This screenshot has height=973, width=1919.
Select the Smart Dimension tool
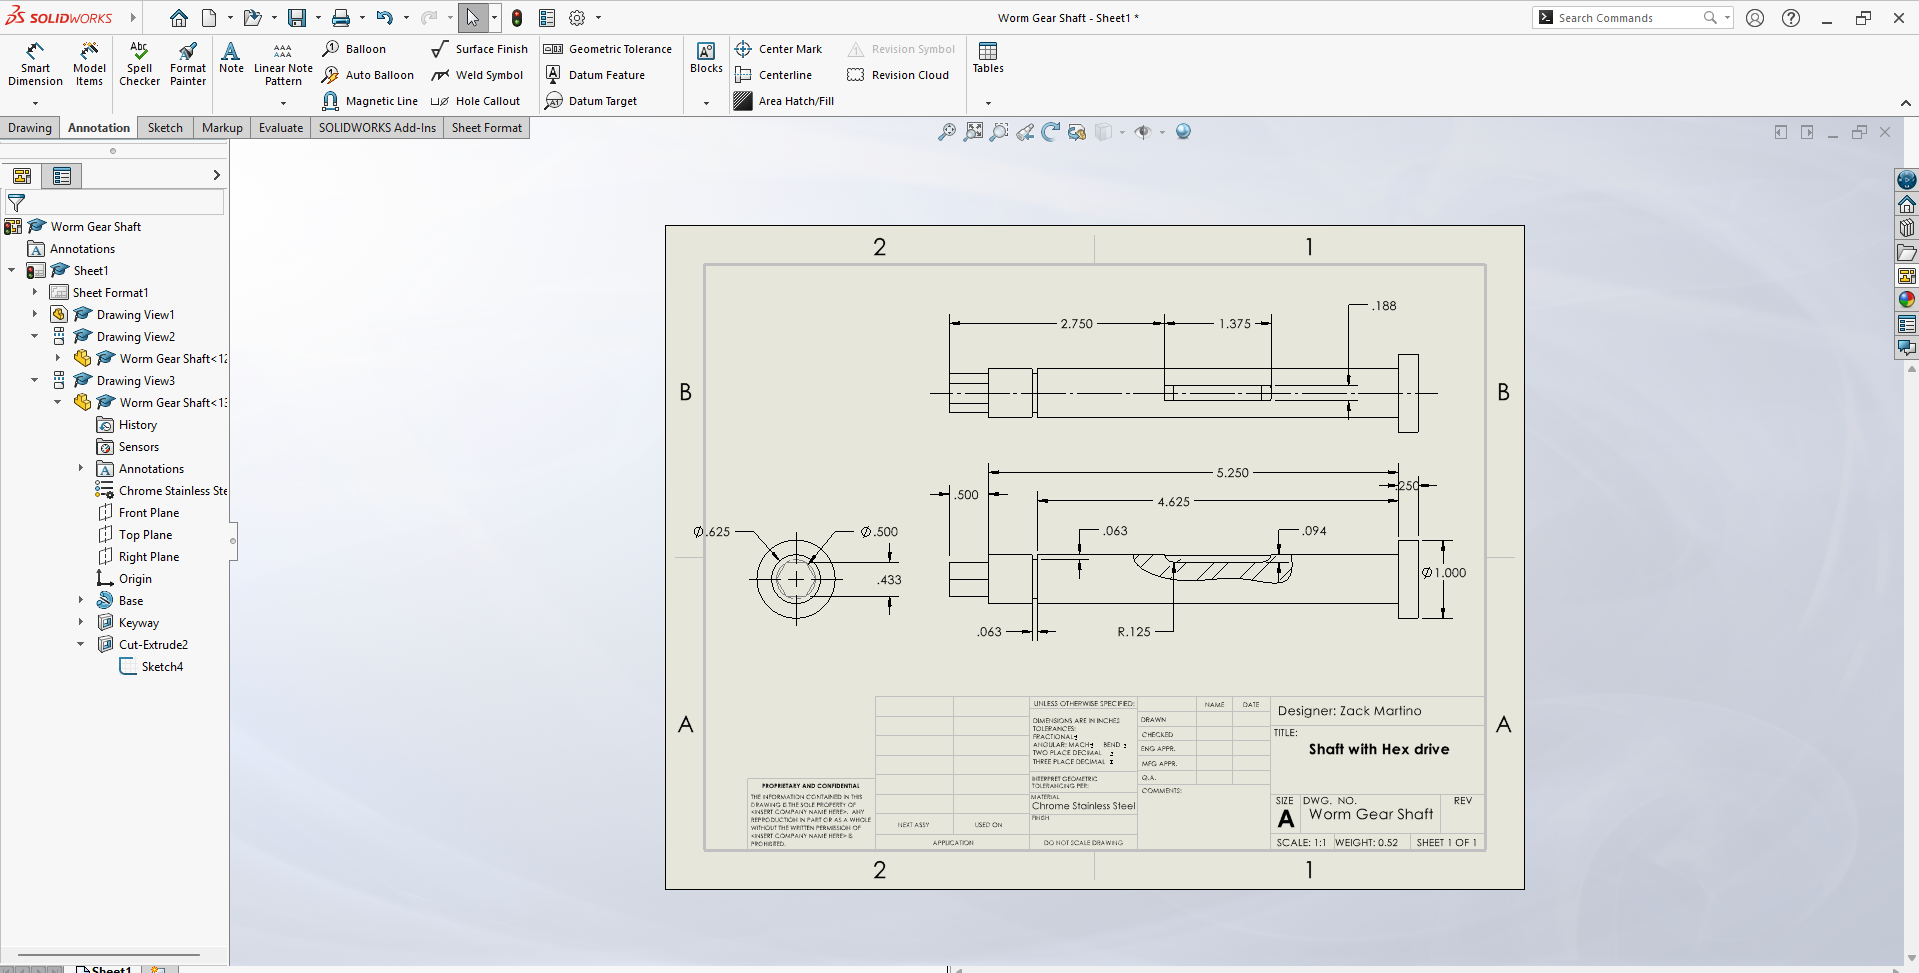(x=35, y=64)
